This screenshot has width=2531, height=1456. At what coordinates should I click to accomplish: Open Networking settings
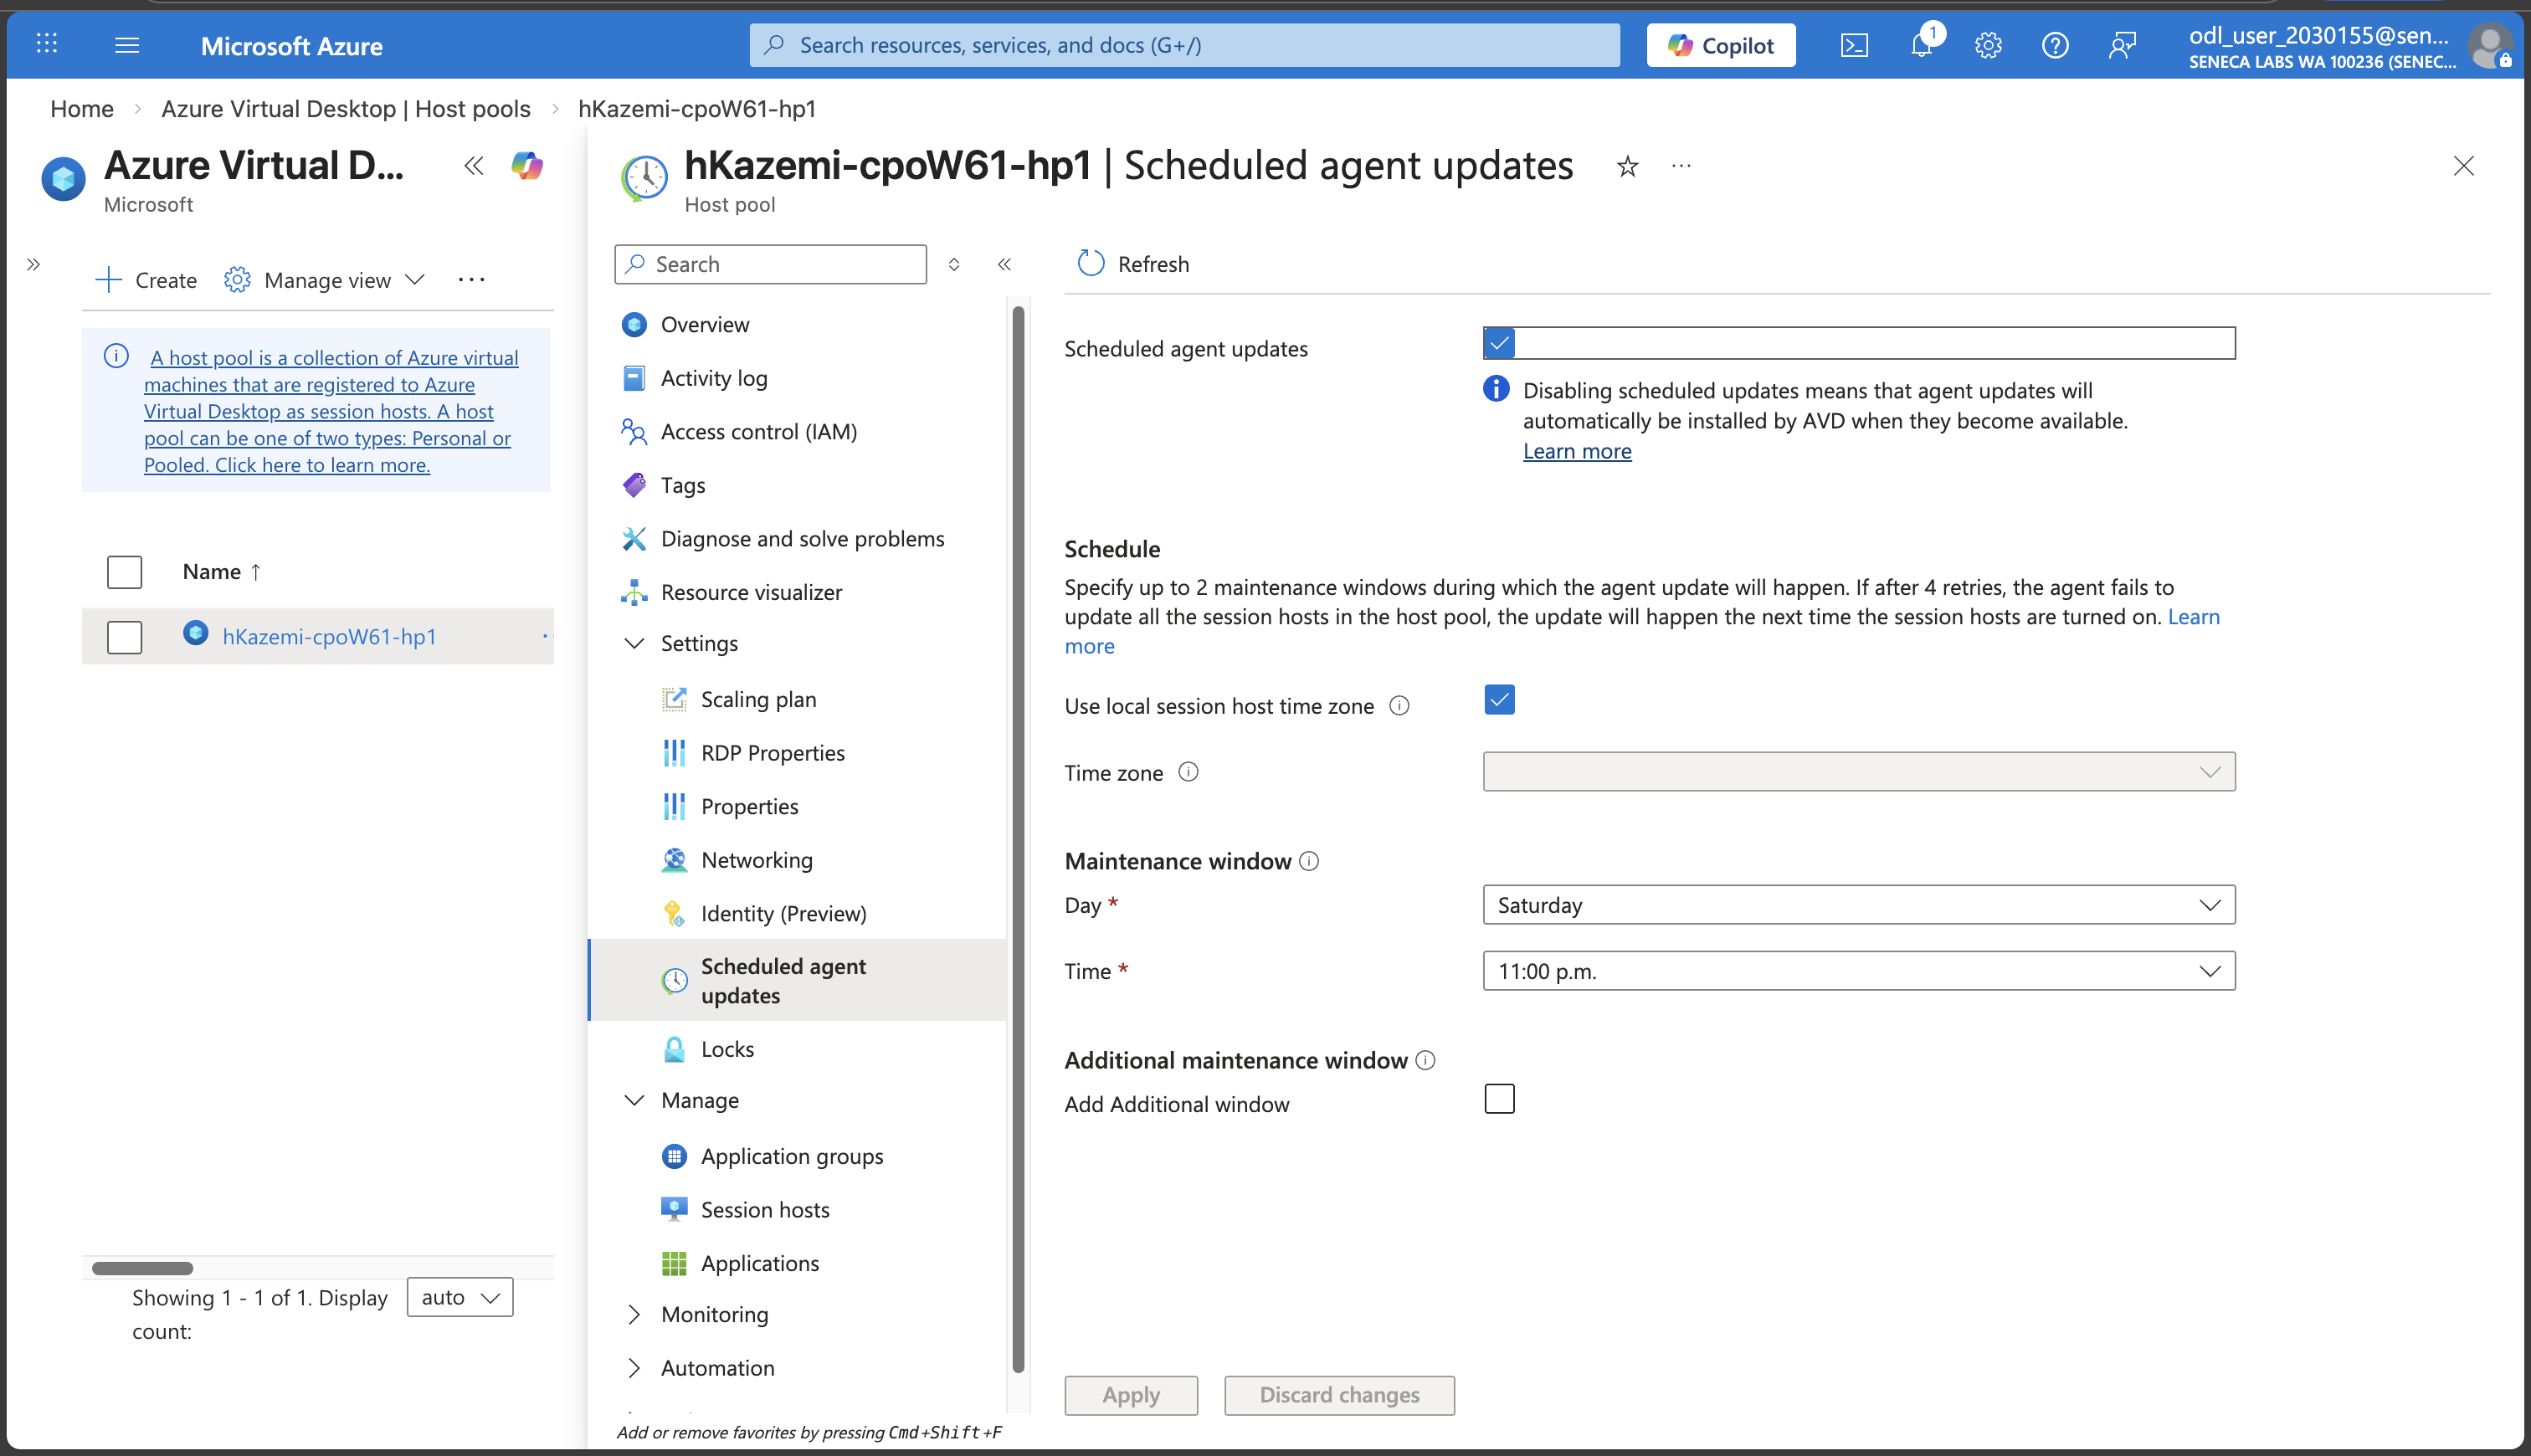[x=757, y=860]
